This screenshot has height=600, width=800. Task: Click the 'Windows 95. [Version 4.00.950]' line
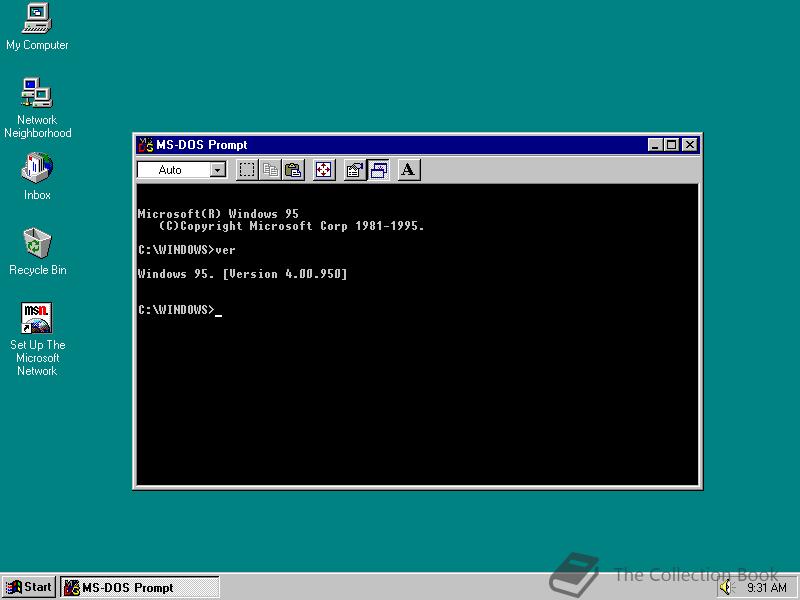coord(242,274)
